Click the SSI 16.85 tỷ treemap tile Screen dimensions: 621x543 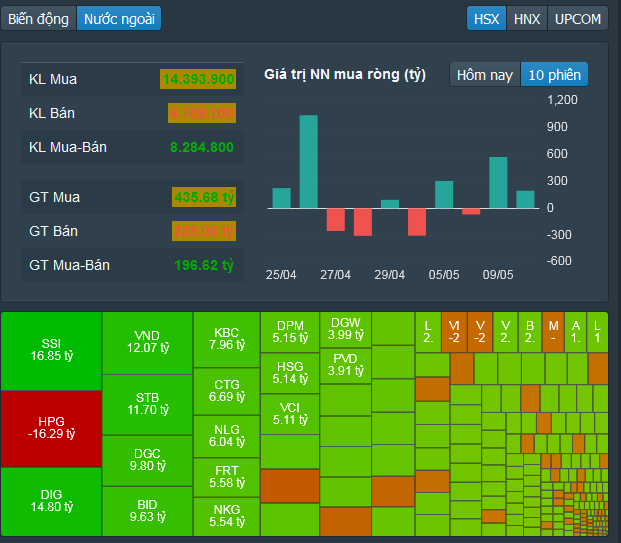coord(51,351)
